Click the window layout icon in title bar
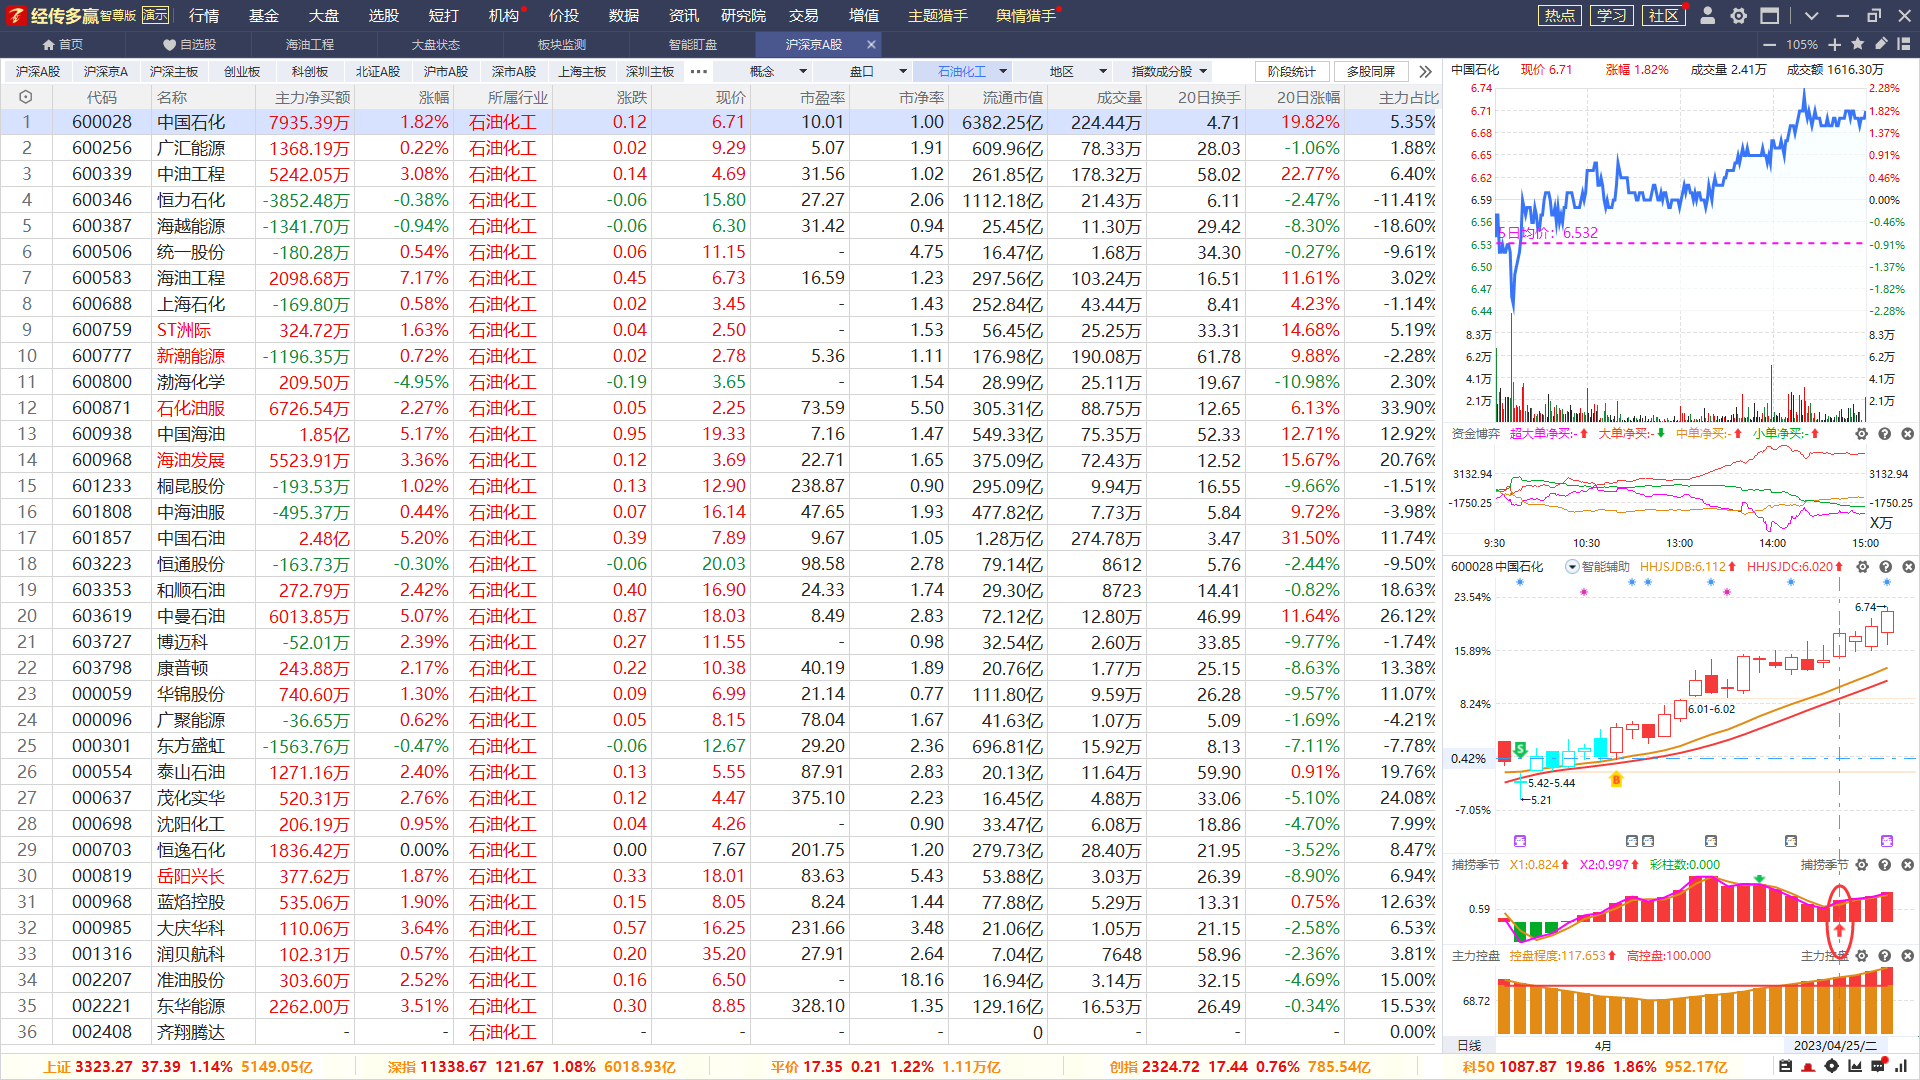This screenshot has height=1080, width=1920. click(1770, 16)
